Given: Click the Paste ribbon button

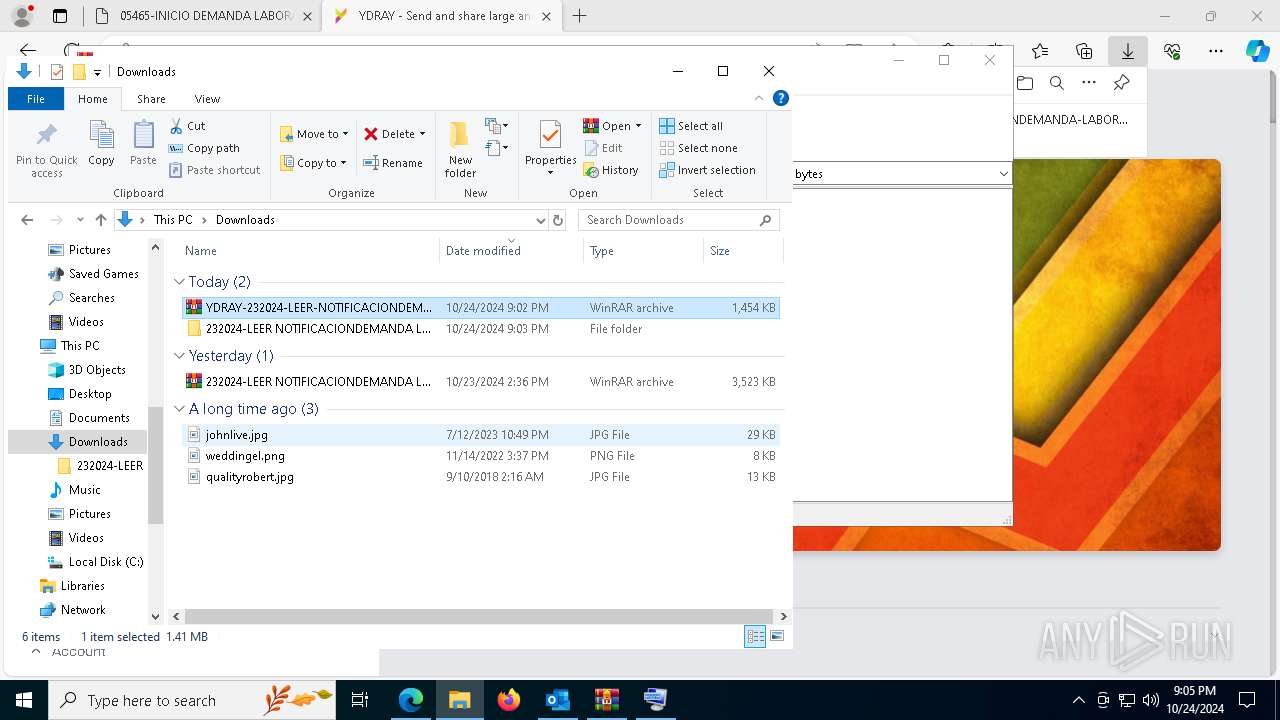Looking at the screenshot, I should (143, 143).
